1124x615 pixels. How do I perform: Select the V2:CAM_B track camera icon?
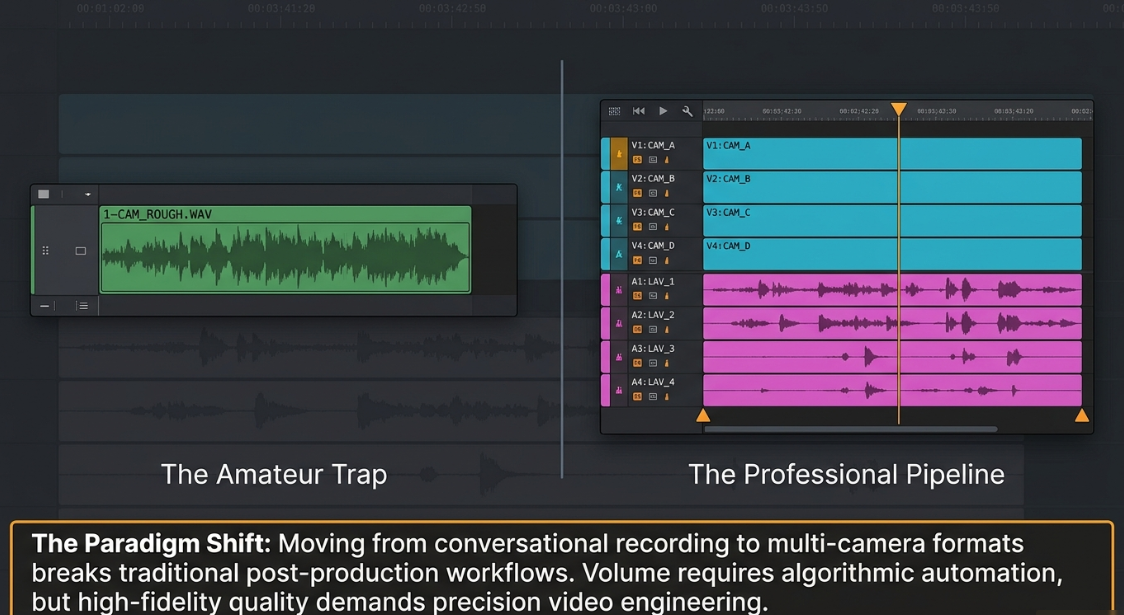[x=619, y=187]
